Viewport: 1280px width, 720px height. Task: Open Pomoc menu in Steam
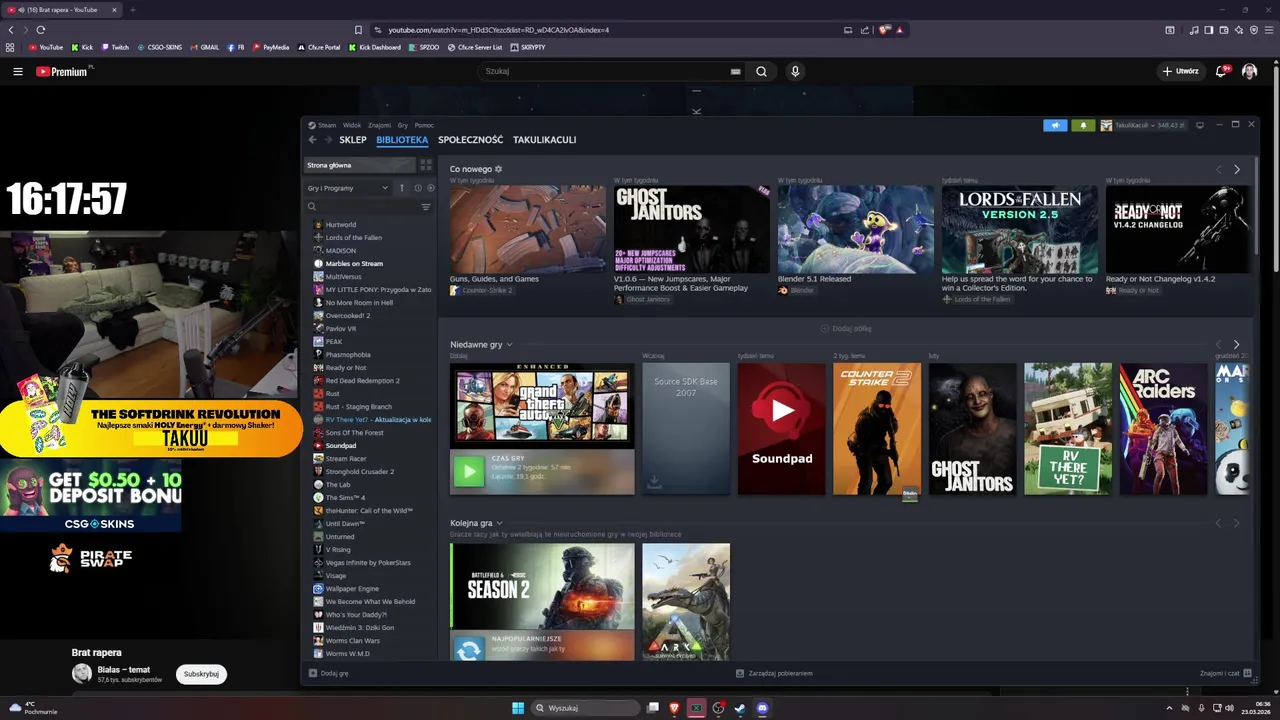[424, 125]
